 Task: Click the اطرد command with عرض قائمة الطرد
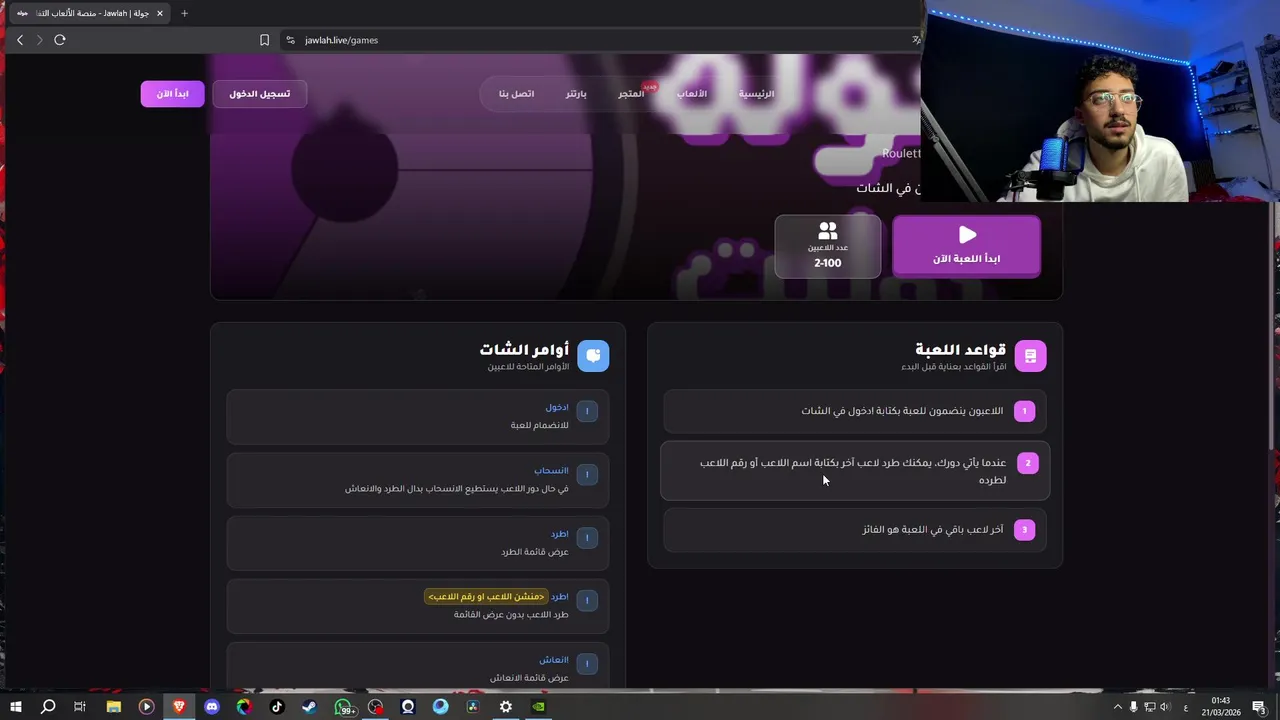pyautogui.click(x=418, y=543)
